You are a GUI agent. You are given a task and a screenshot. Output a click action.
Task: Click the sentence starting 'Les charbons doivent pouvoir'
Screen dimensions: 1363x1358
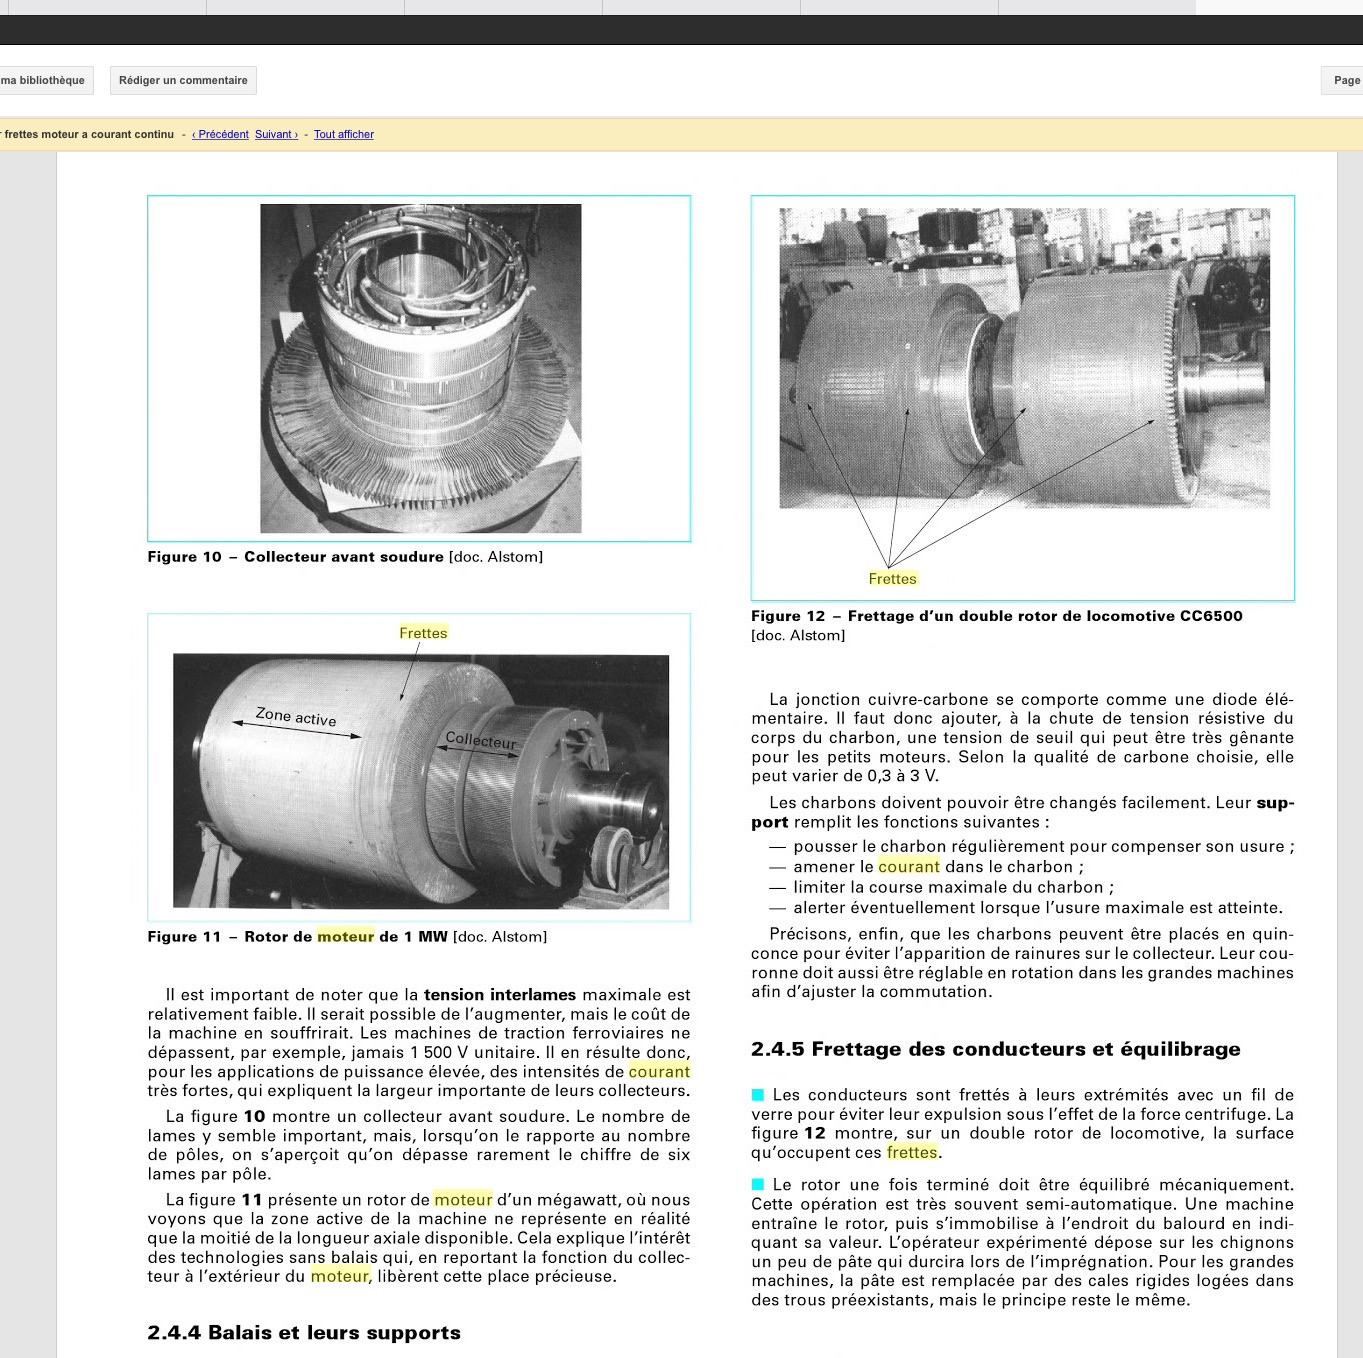coord(1022,813)
